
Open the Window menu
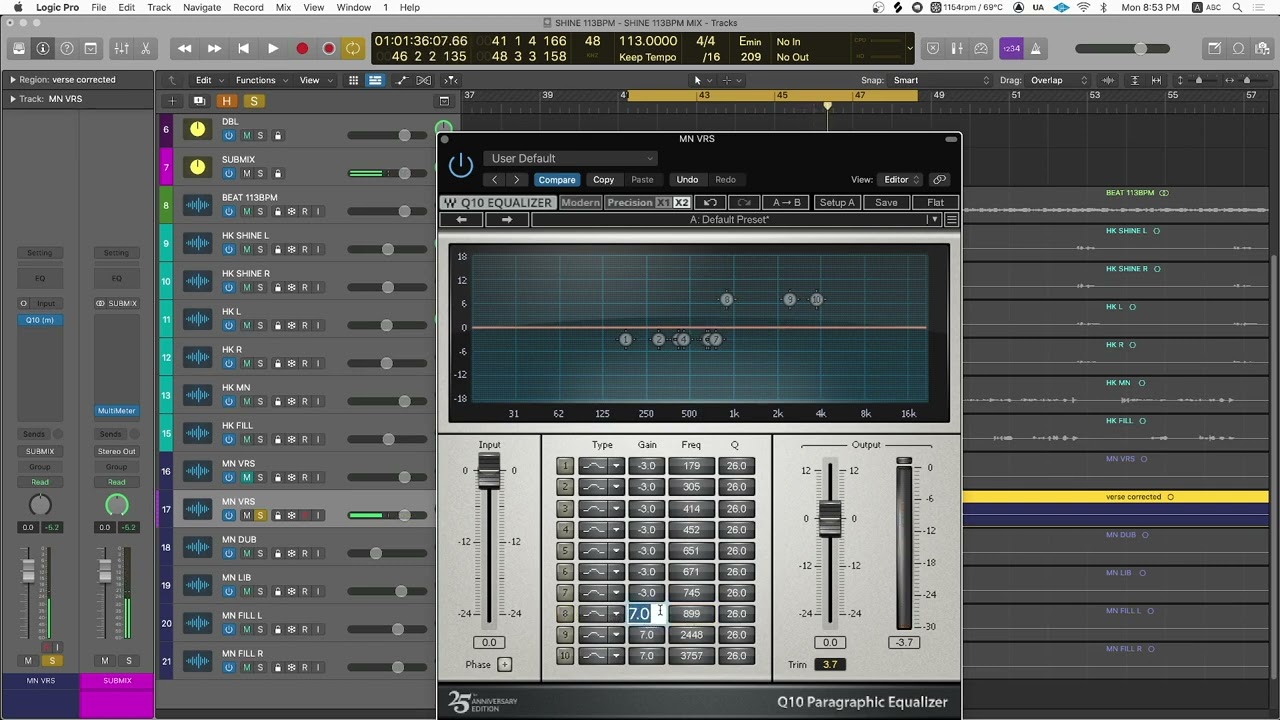click(354, 7)
